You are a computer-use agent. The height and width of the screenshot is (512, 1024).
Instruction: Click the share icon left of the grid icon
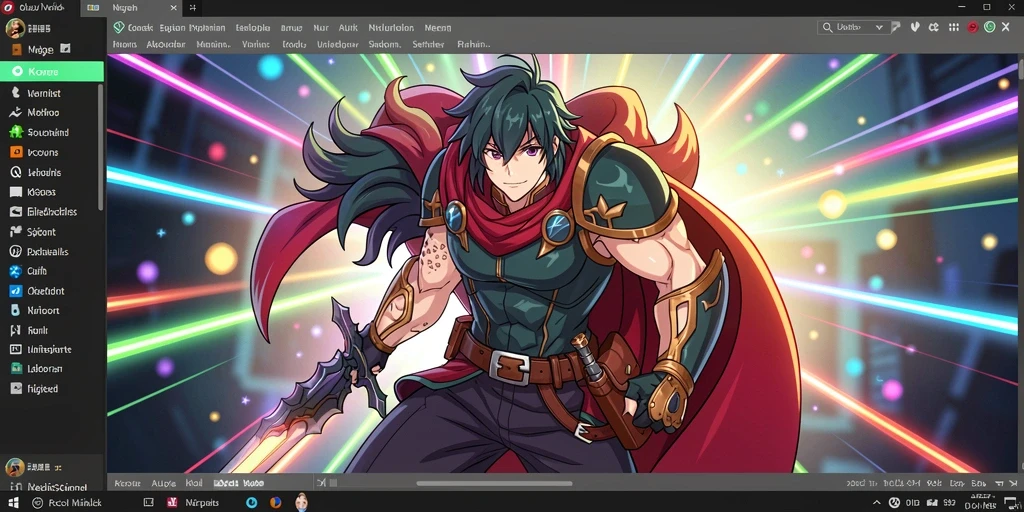click(934, 27)
